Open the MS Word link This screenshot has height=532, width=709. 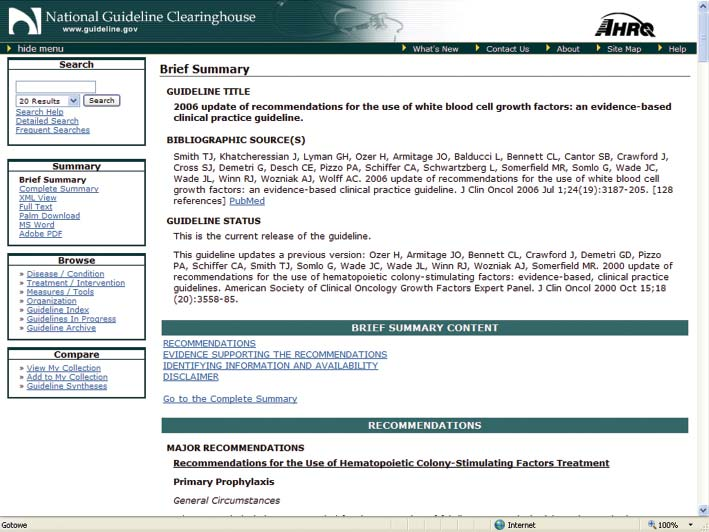click(x=37, y=225)
